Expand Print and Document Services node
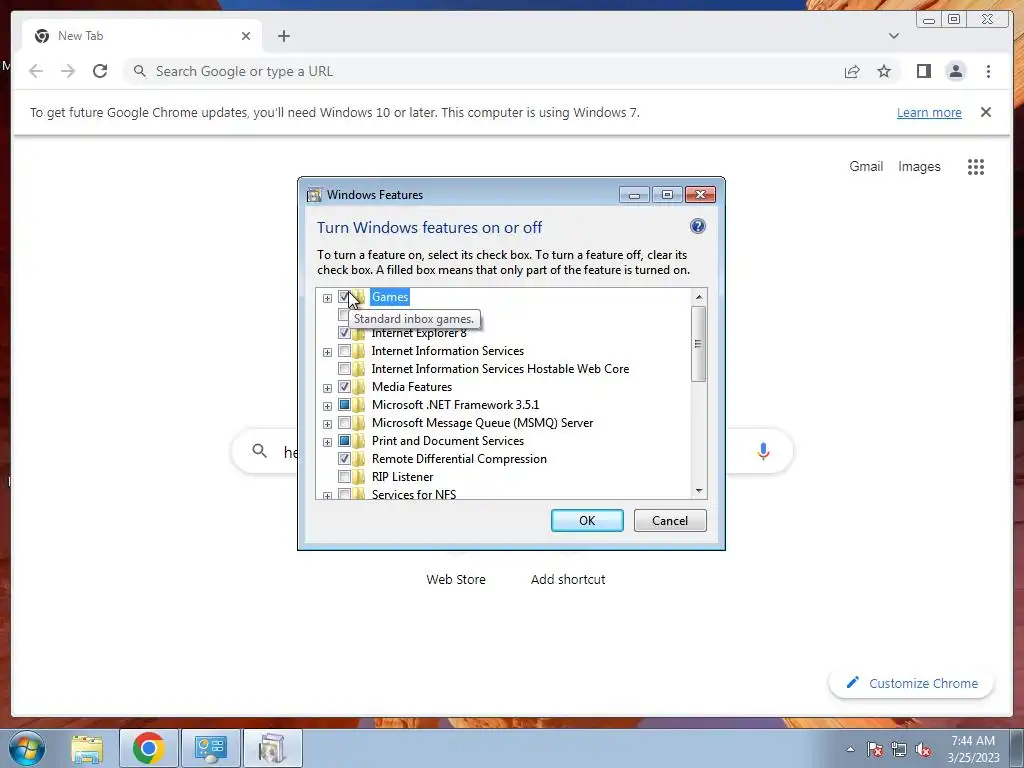Image resolution: width=1024 pixels, height=768 pixels. pyautogui.click(x=327, y=442)
